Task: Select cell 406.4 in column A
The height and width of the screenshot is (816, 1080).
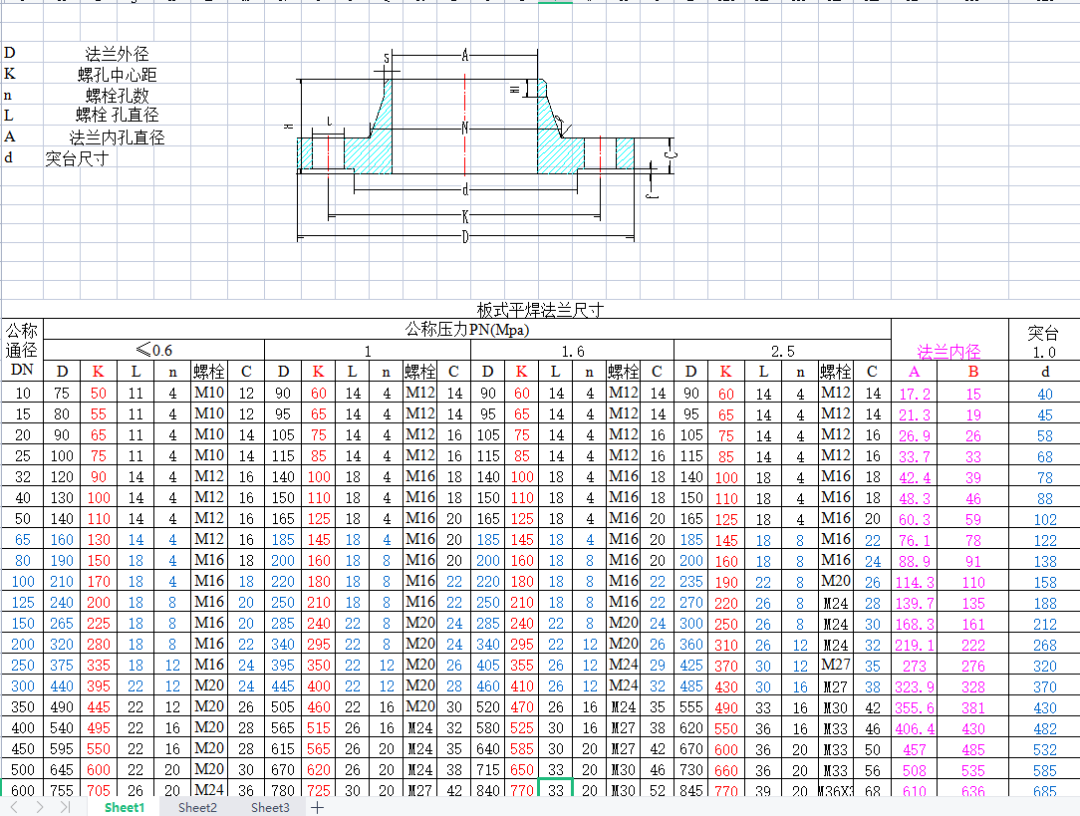Action: 914,729
